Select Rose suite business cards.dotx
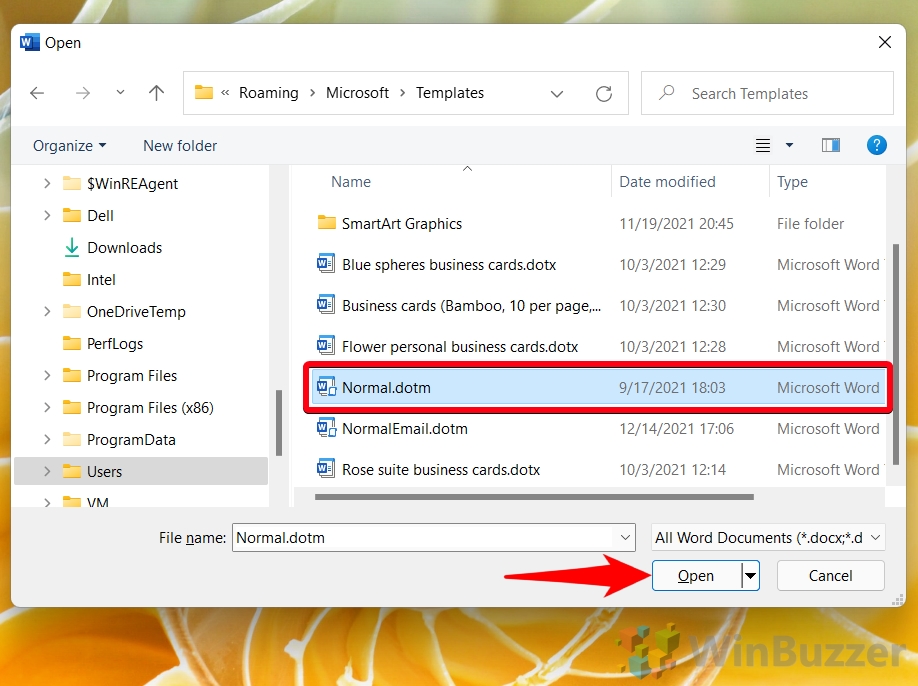The width and height of the screenshot is (918, 686). click(x=441, y=469)
